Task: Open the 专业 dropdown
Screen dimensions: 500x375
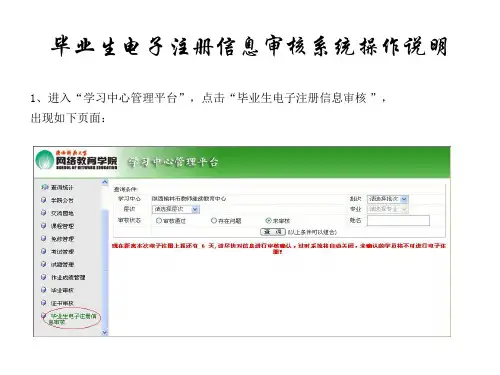Action: (x=388, y=209)
